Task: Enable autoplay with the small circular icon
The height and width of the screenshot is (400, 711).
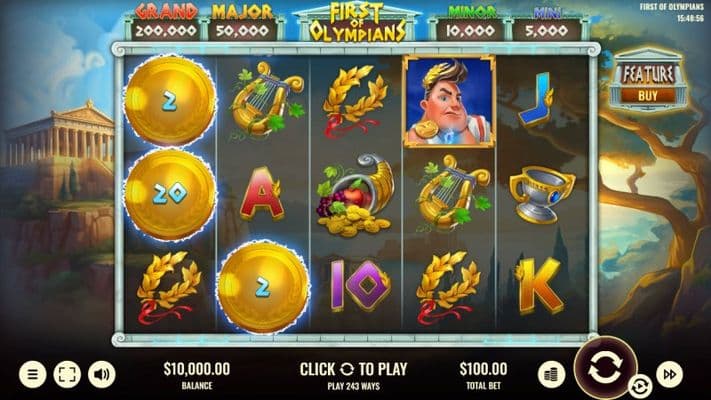Action: (640, 387)
